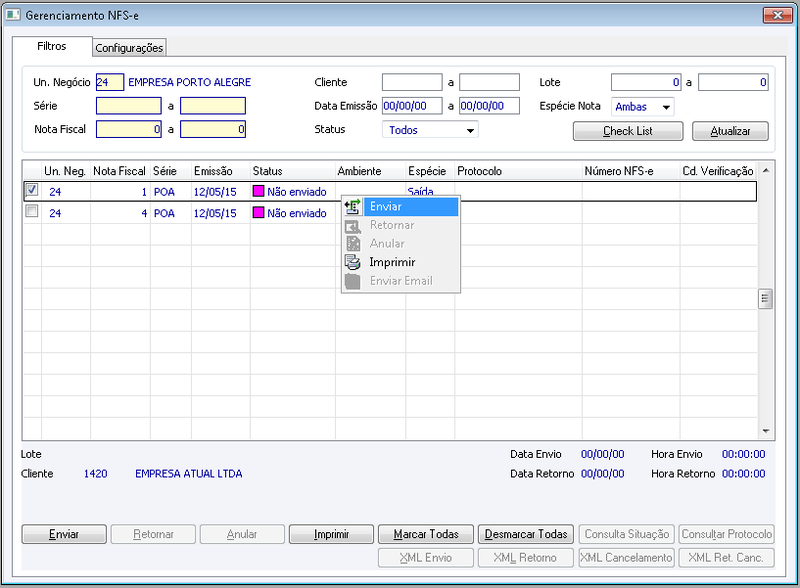Click the first Nota Fiscal input field
The width and height of the screenshot is (800, 588).
(x=129, y=130)
